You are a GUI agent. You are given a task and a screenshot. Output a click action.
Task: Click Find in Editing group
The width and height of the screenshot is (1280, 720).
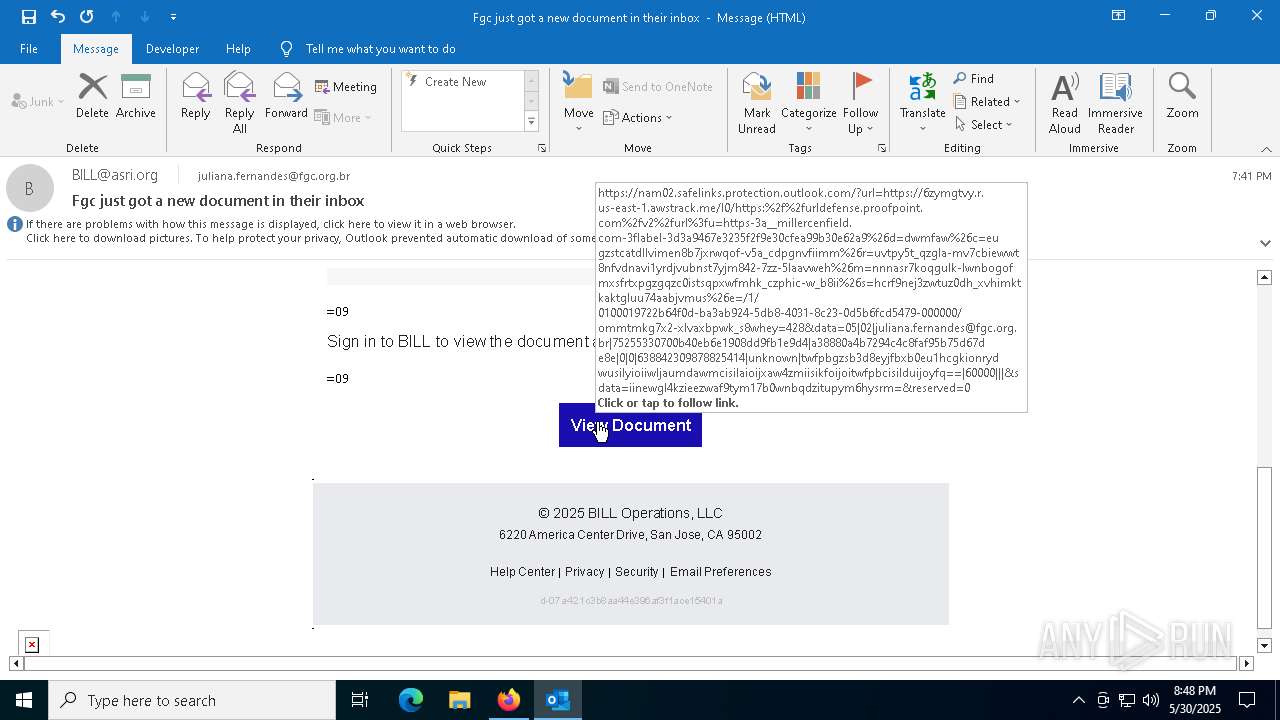(x=974, y=79)
